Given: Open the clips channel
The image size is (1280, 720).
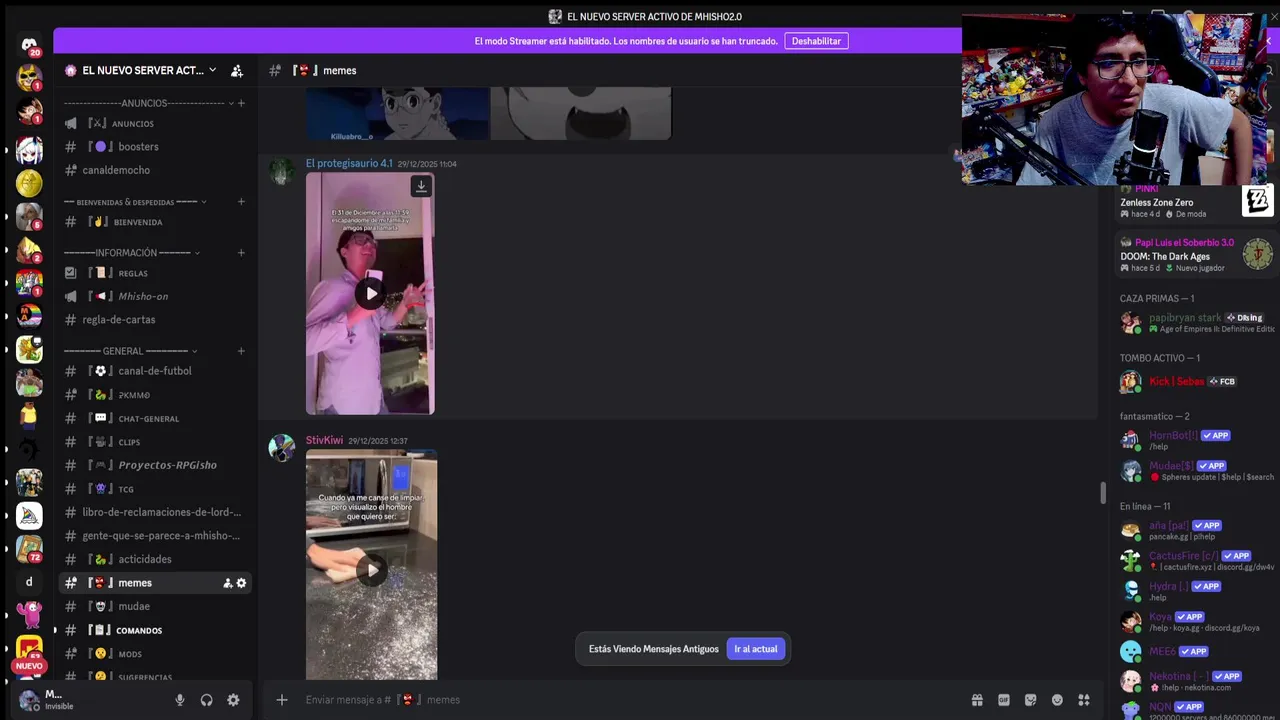Looking at the screenshot, I should click(154, 442).
